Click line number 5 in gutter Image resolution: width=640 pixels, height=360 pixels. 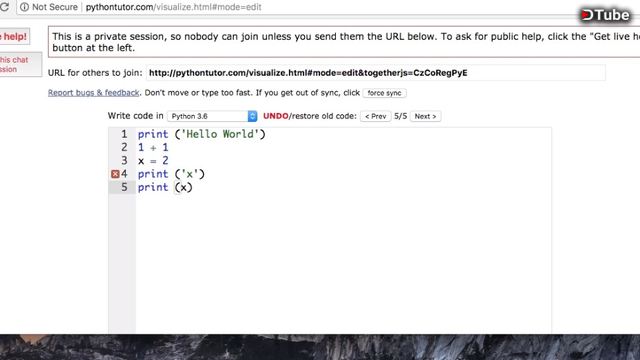tap(124, 187)
